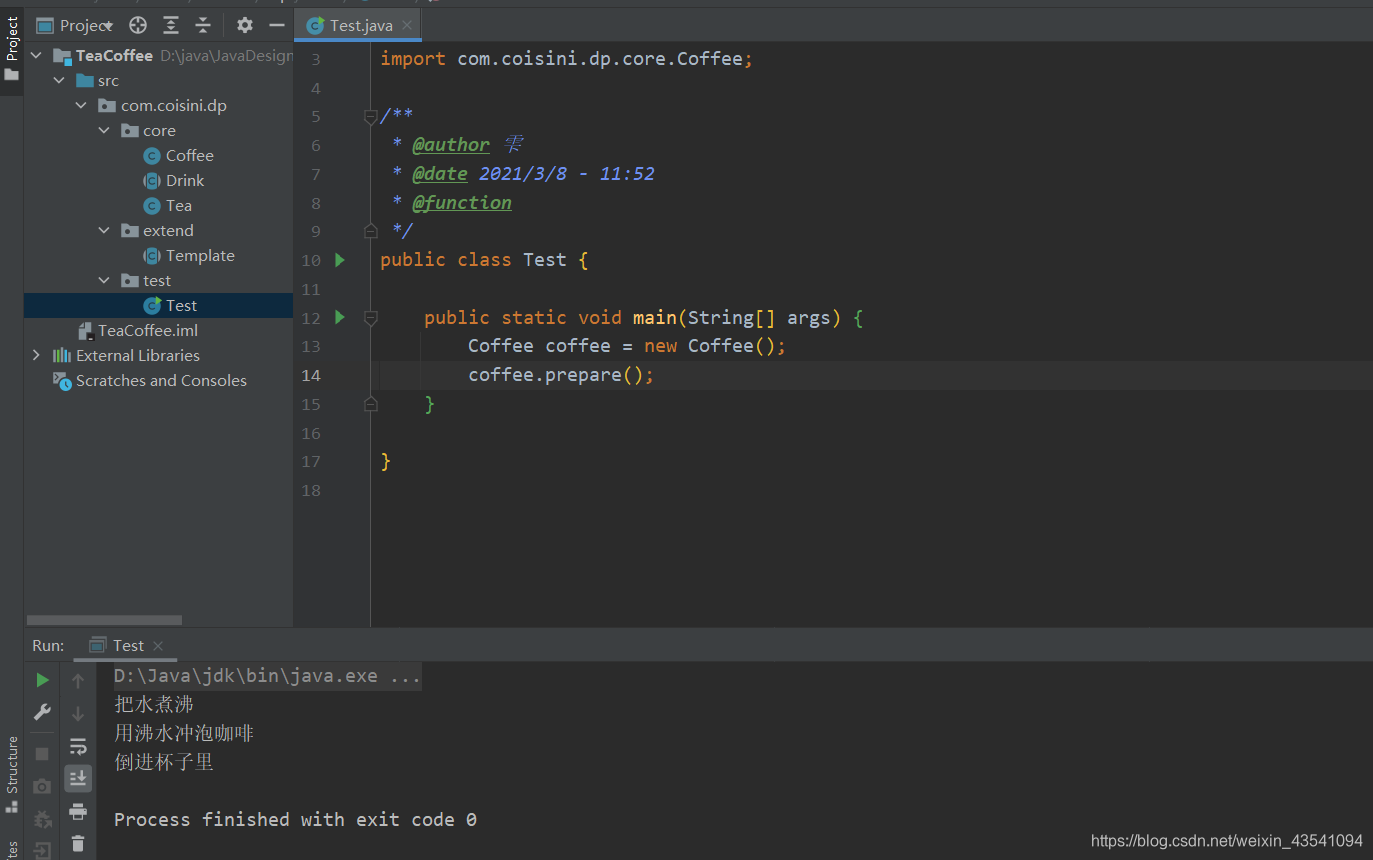The height and width of the screenshot is (860, 1373).
Task: Click 'new Coffee()' on line 13
Action: (x=710, y=346)
